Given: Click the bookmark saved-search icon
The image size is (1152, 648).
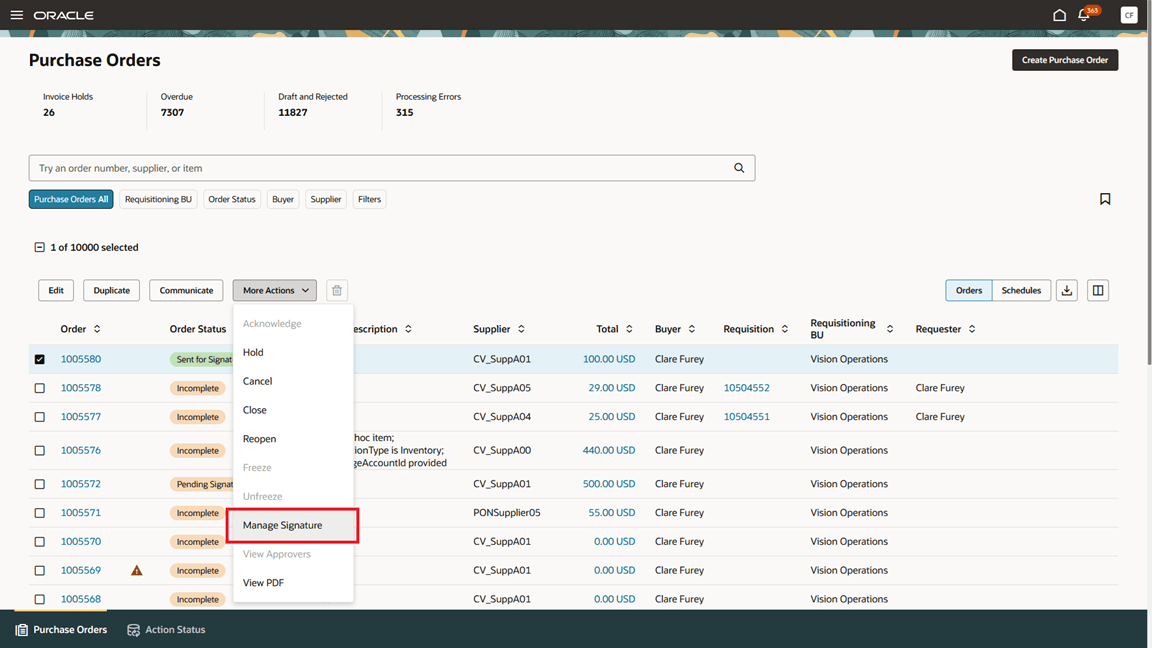Looking at the screenshot, I should coord(1105,198).
